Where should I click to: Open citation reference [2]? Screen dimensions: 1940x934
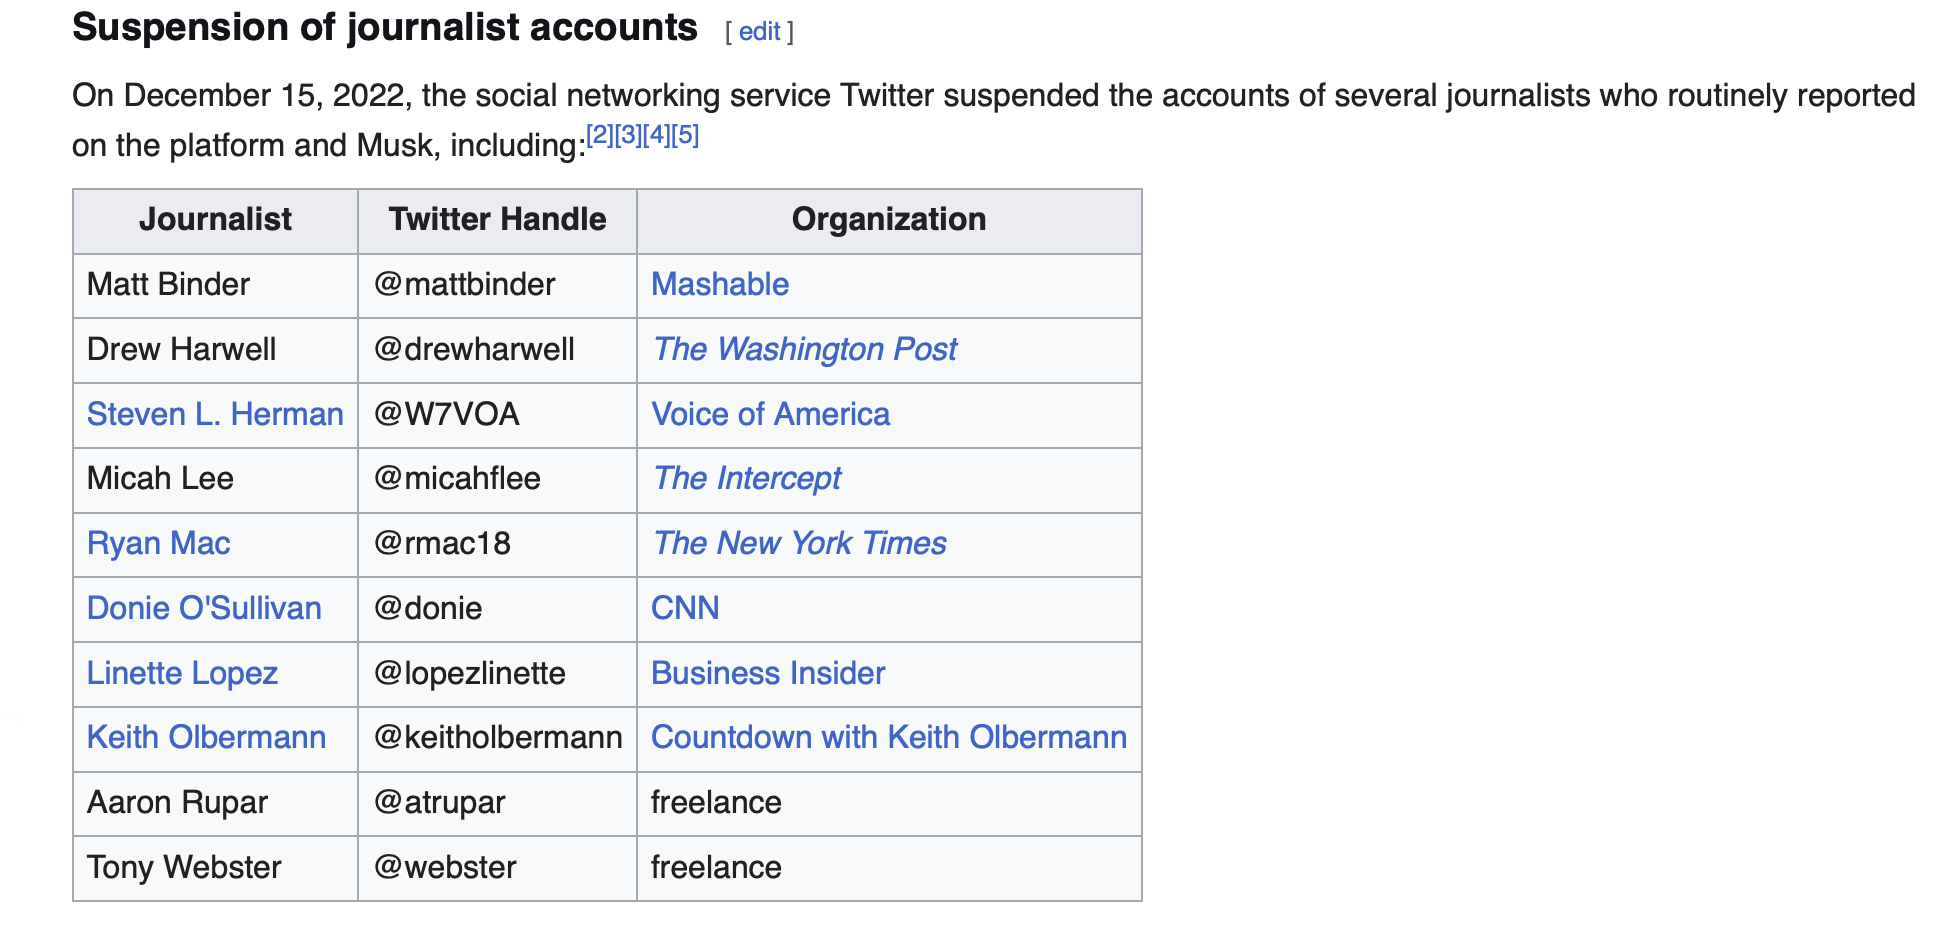pyautogui.click(x=599, y=135)
